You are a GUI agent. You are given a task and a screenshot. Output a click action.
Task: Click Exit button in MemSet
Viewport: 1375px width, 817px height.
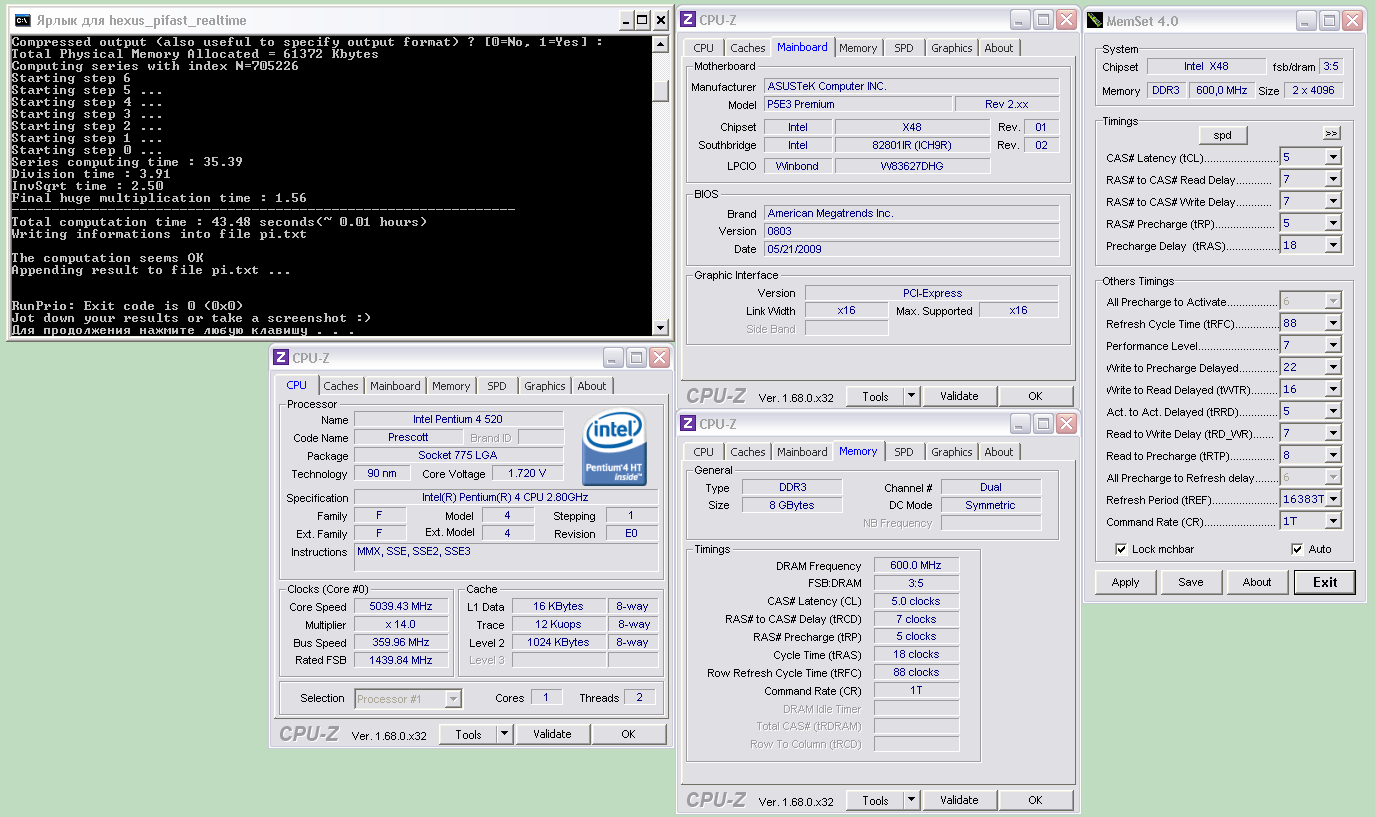(1325, 582)
